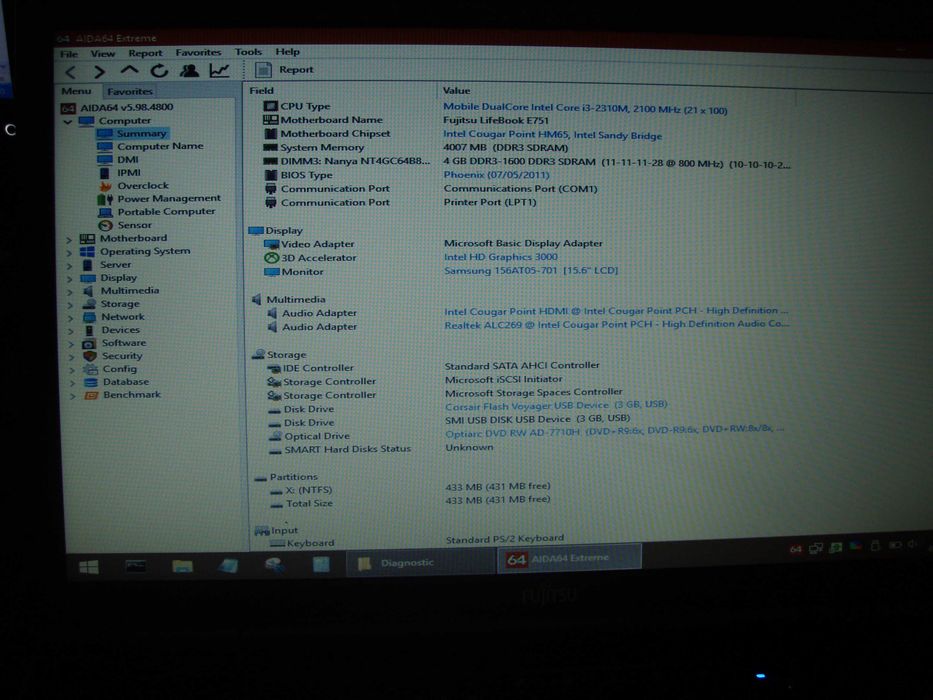The image size is (933, 700).
Task: Open the Help menu
Action: tap(287, 52)
